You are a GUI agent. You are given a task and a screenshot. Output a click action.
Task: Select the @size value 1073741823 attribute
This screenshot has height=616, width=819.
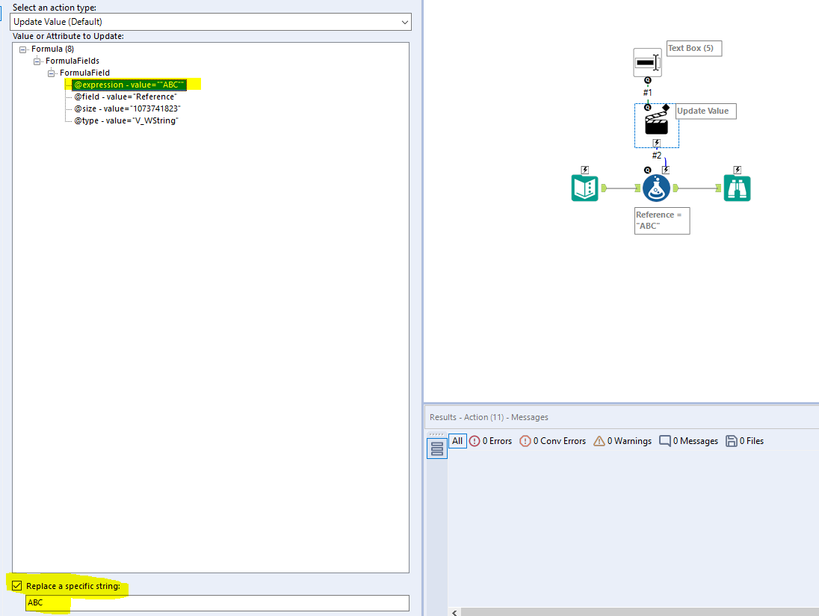pyautogui.click(x=127, y=109)
